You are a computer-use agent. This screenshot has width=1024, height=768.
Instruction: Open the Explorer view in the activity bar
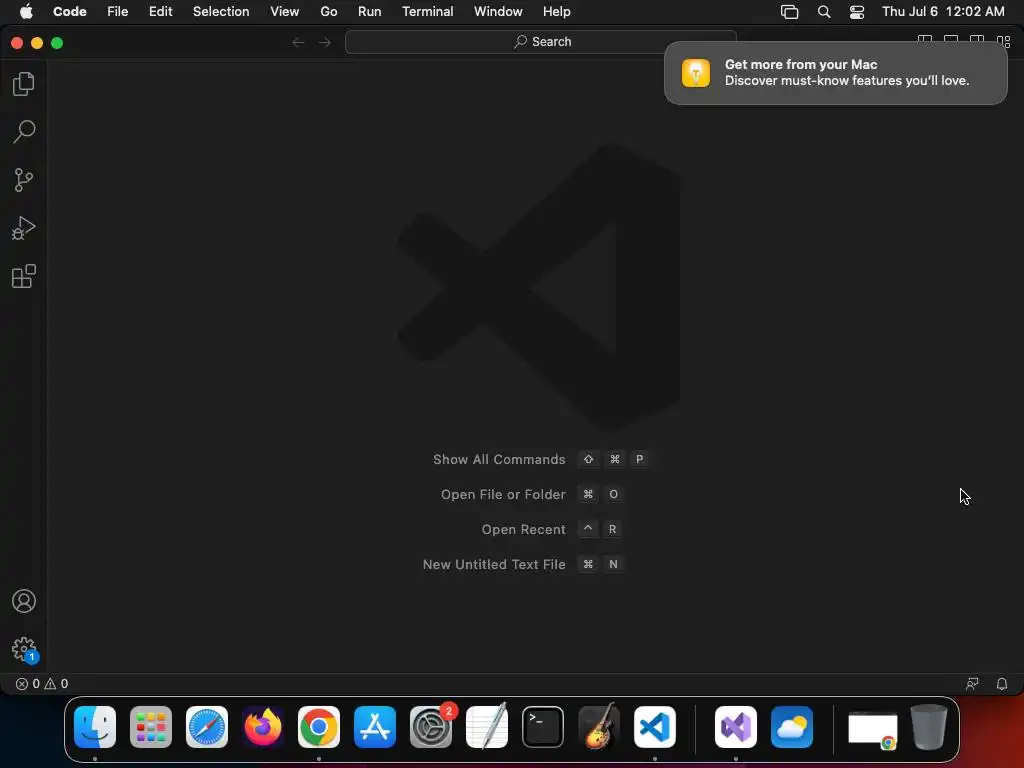24,84
